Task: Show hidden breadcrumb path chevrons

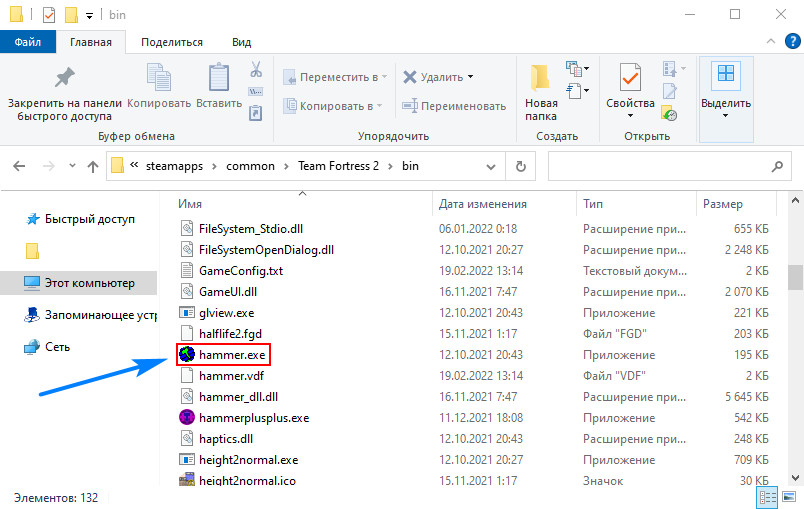Action: (134, 165)
